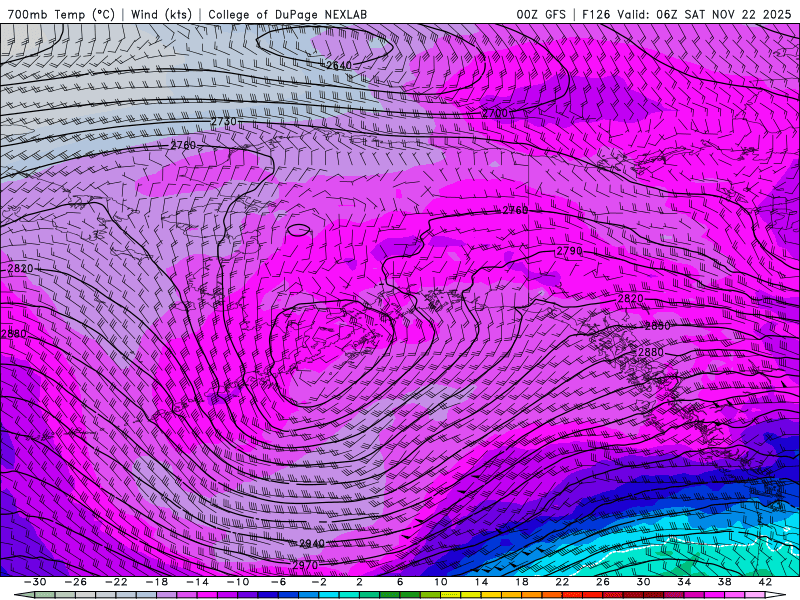Click the 2880 contour label at left edge
The image size is (800, 600).
pyautogui.click(x=14, y=334)
